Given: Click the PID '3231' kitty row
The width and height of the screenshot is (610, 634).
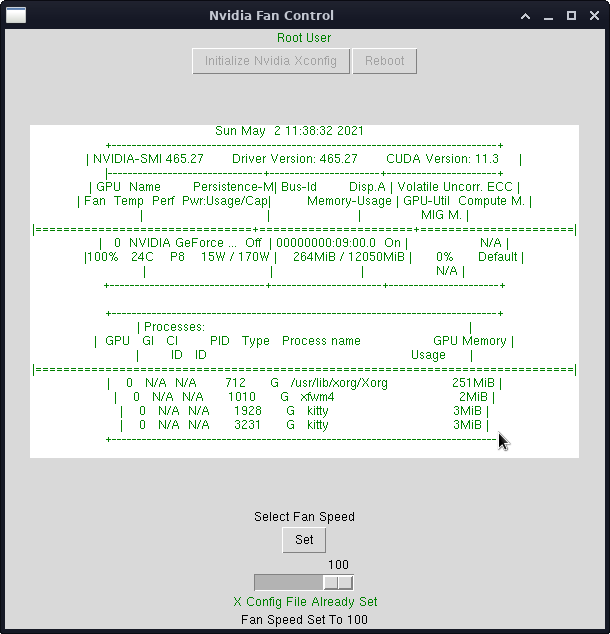Looking at the screenshot, I should click(247, 425).
